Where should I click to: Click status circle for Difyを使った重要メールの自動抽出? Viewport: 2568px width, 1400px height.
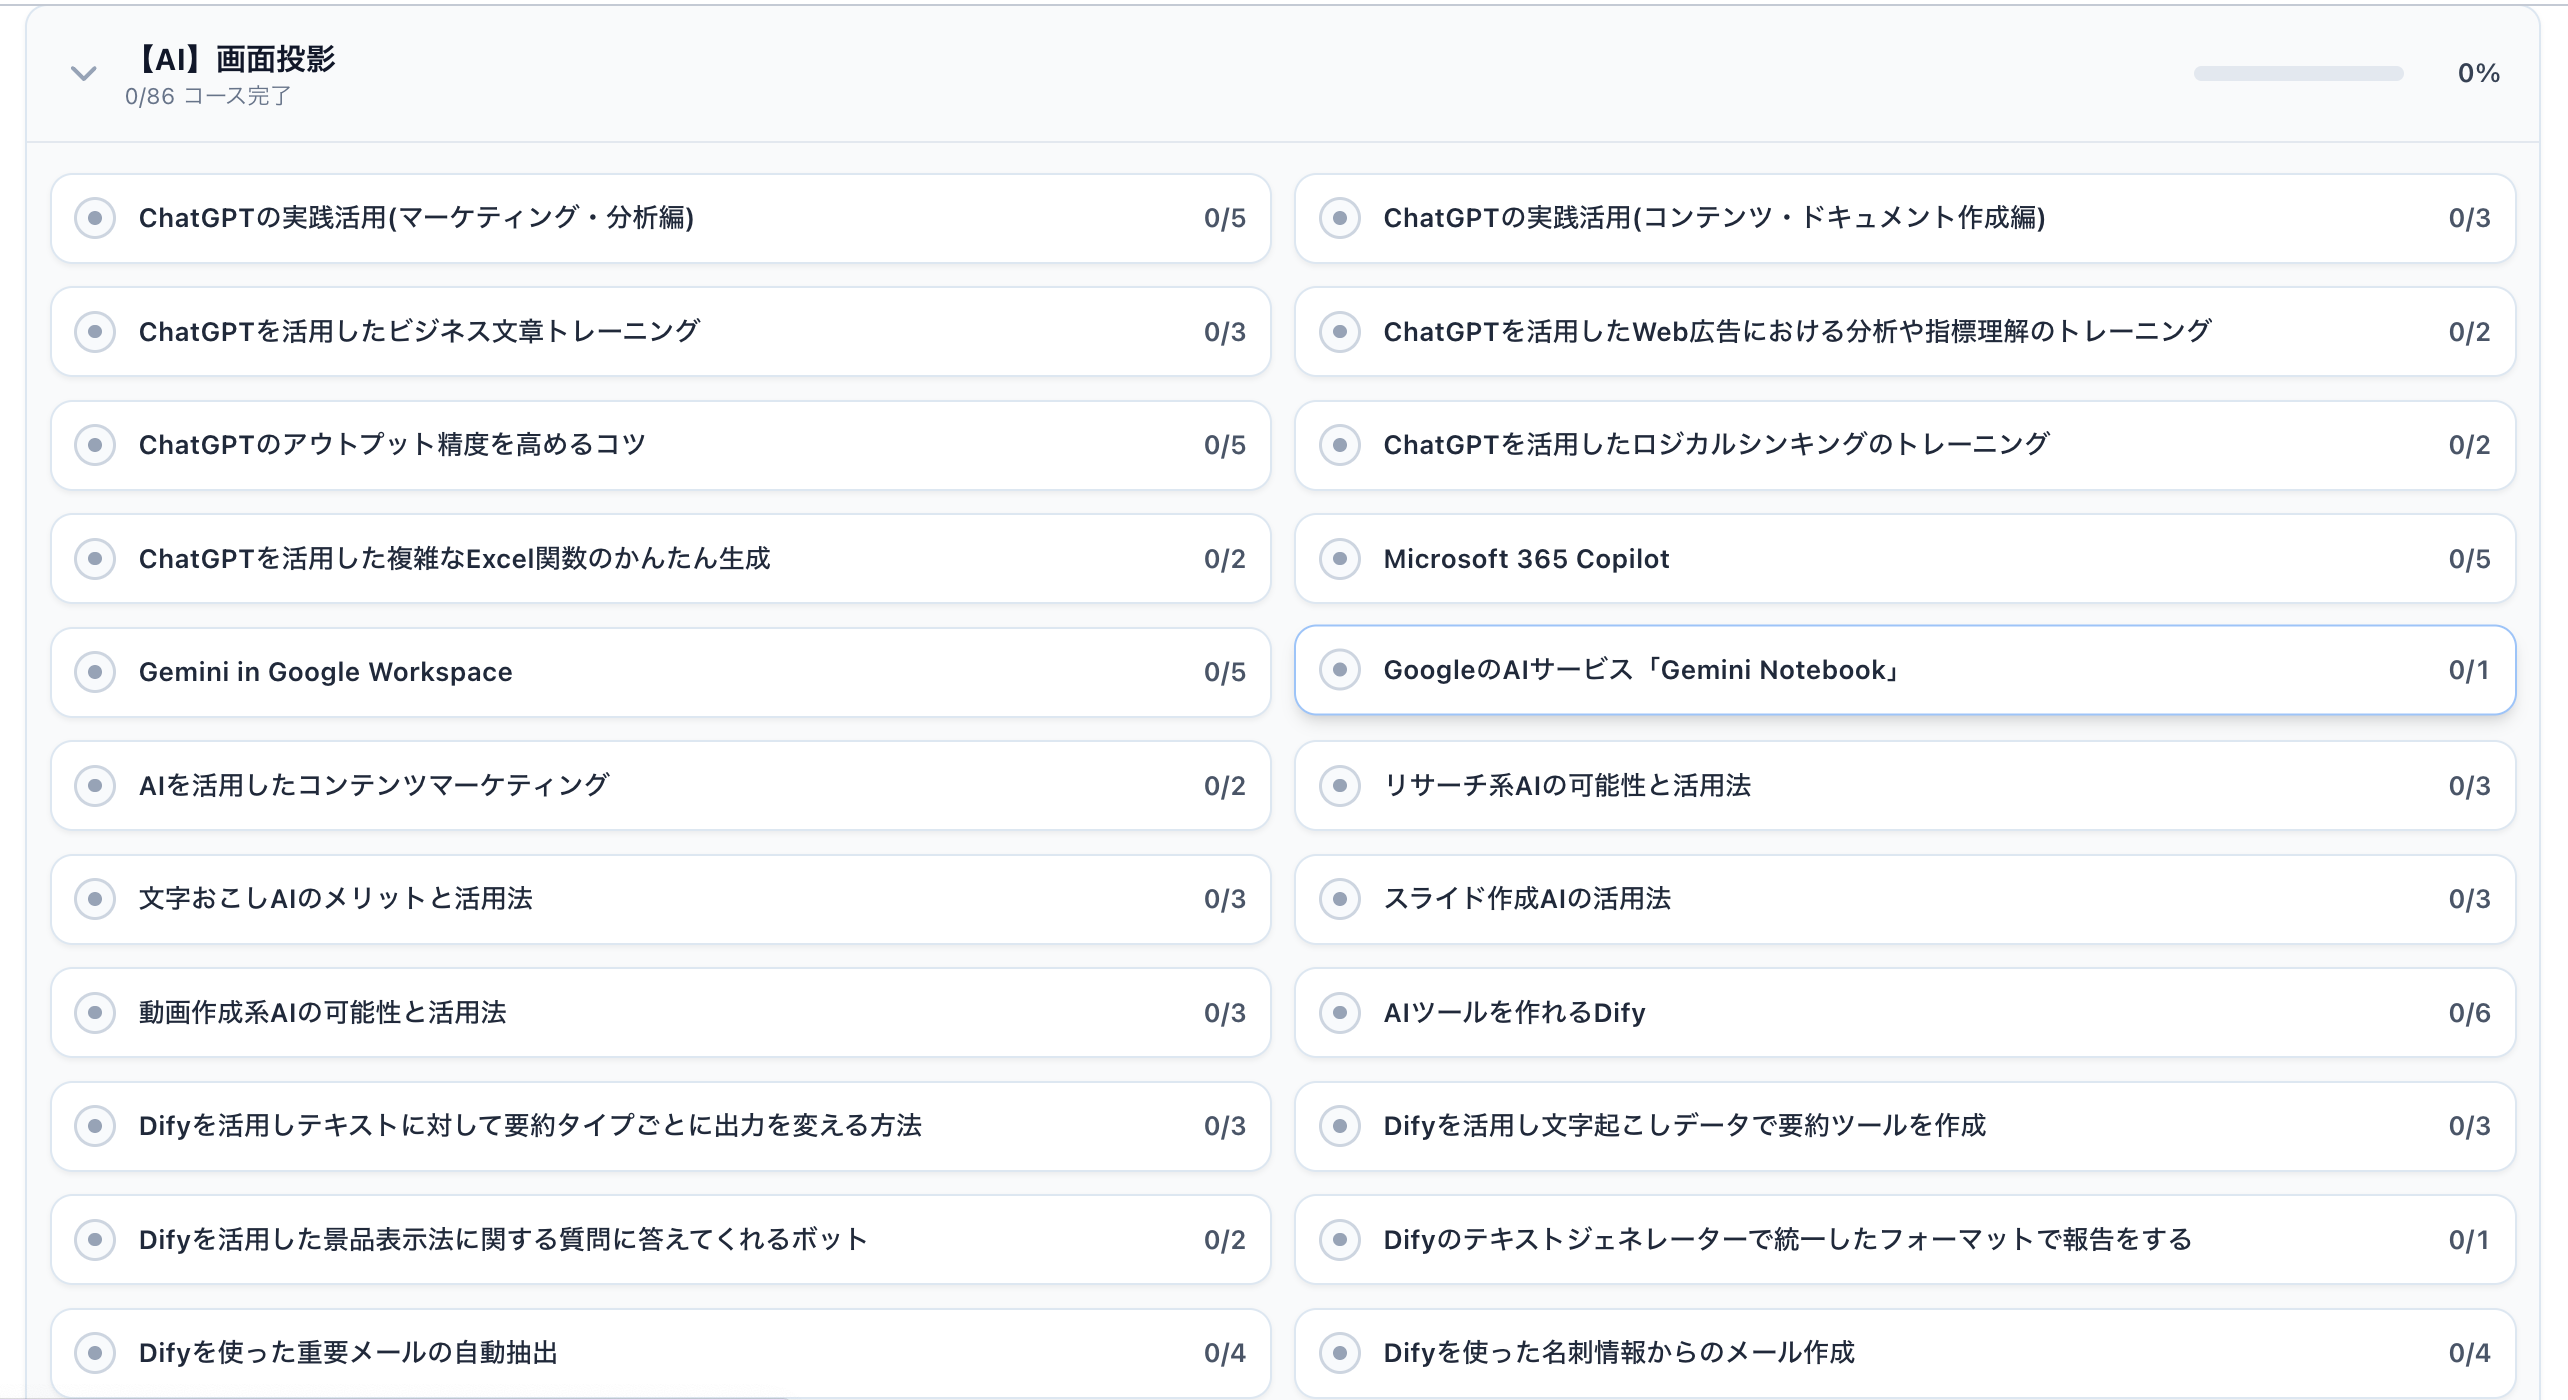[x=95, y=1353]
